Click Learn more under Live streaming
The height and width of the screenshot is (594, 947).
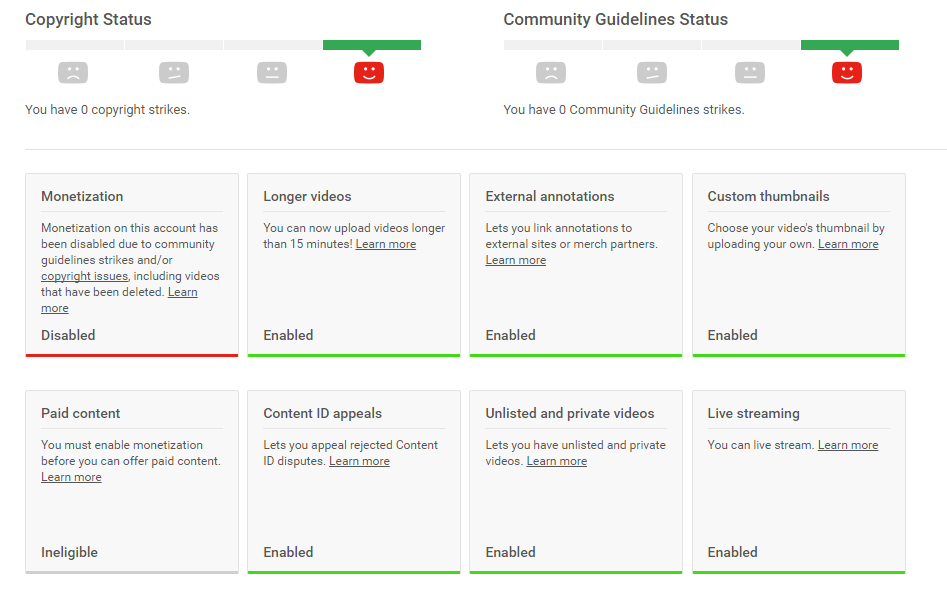point(848,445)
